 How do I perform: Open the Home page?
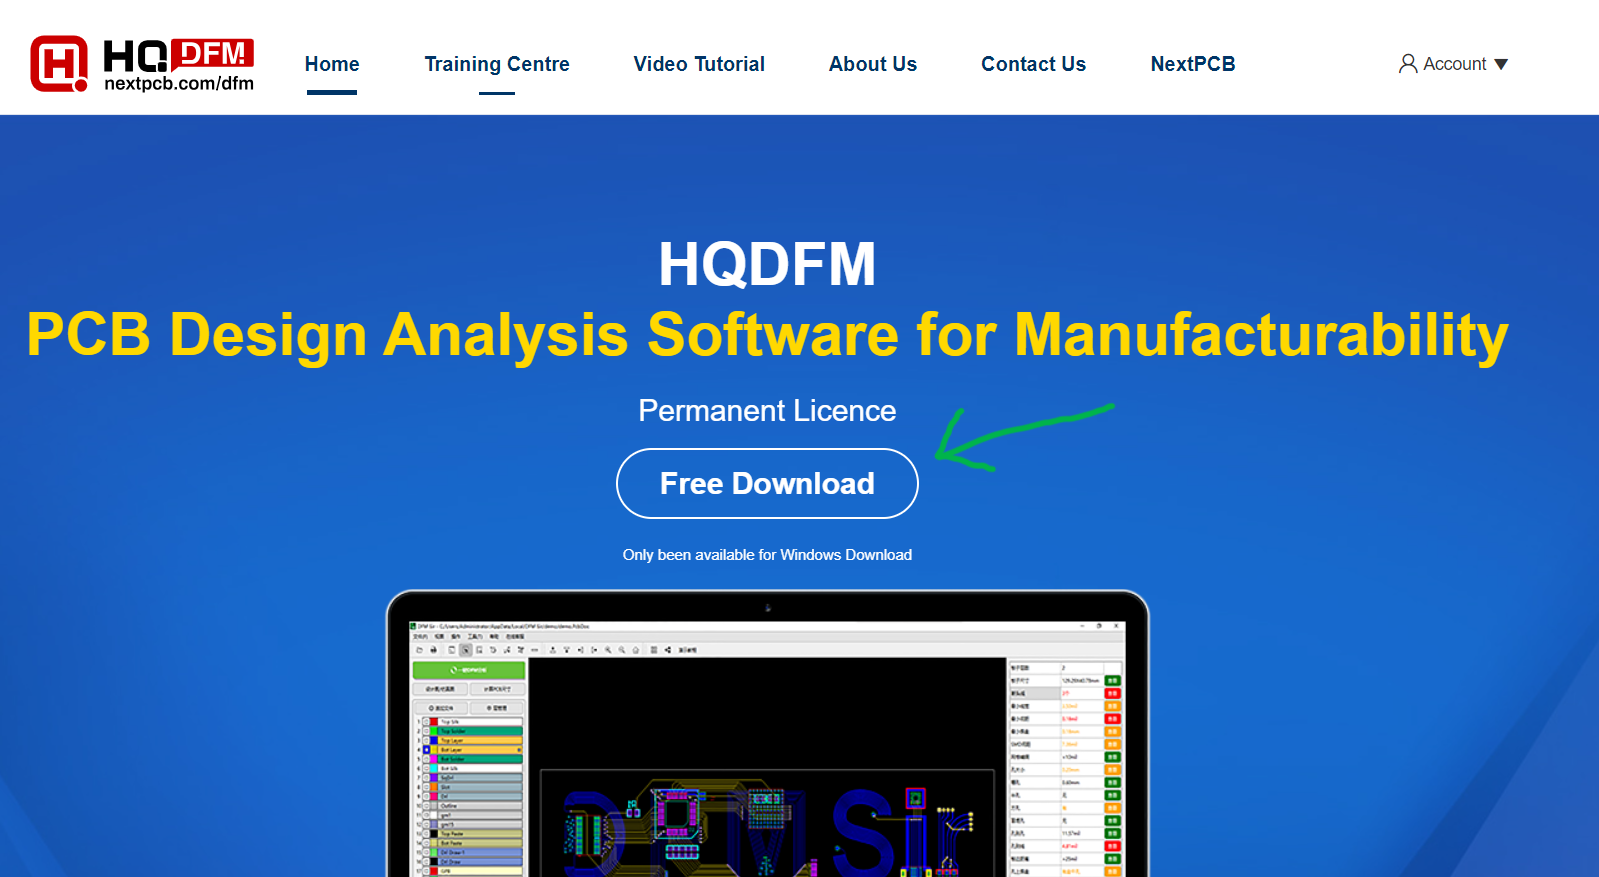coord(332,64)
